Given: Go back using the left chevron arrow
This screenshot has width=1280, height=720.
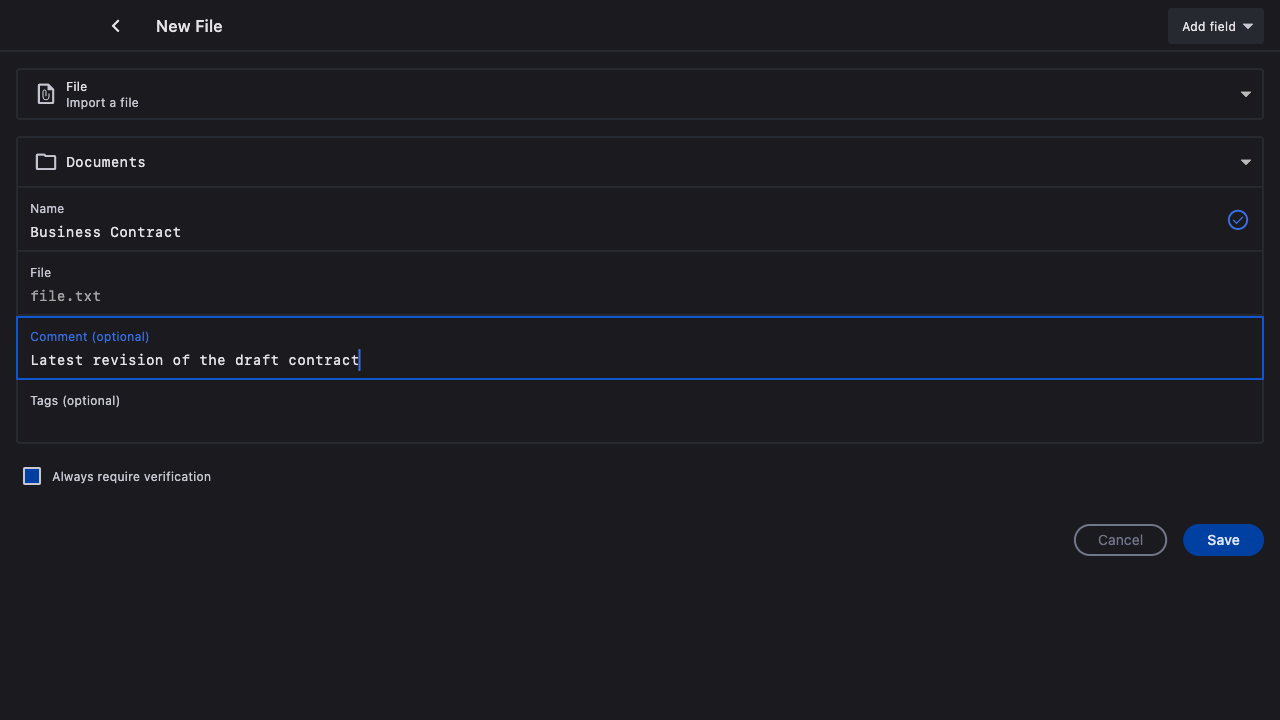Looking at the screenshot, I should 116,26.
